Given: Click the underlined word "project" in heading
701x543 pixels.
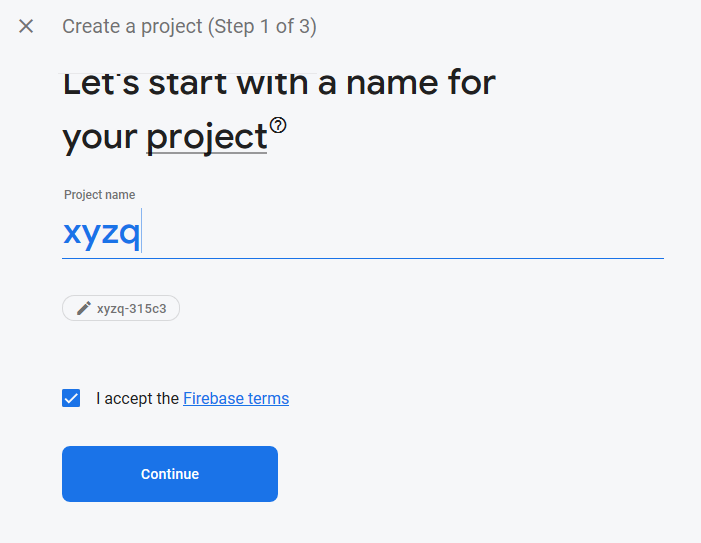Looking at the screenshot, I should (207, 137).
